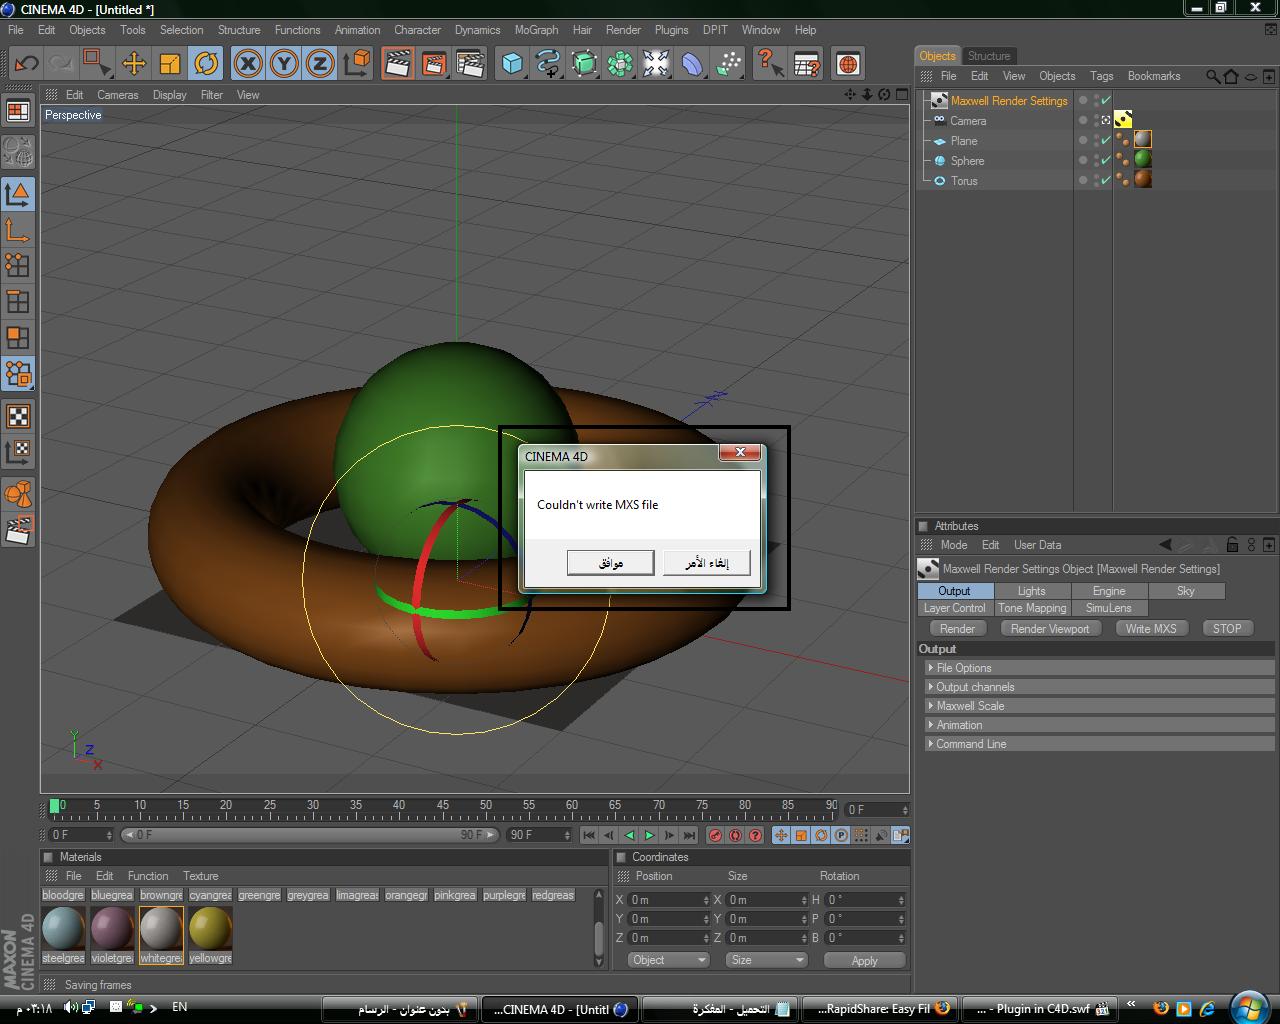The height and width of the screenshot is (1024, 1280).
Task: Open the MoGraph menu
Action: coord(536,30)
